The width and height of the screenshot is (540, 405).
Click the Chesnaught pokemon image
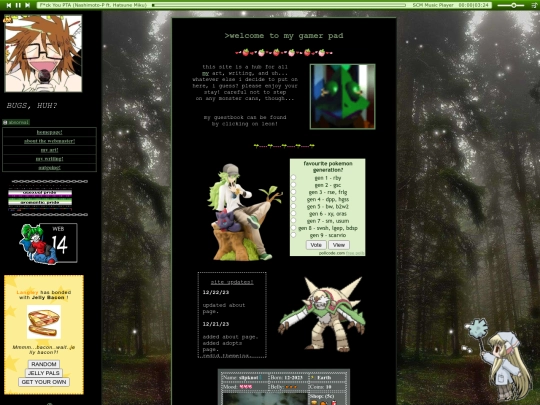[322, 314]
